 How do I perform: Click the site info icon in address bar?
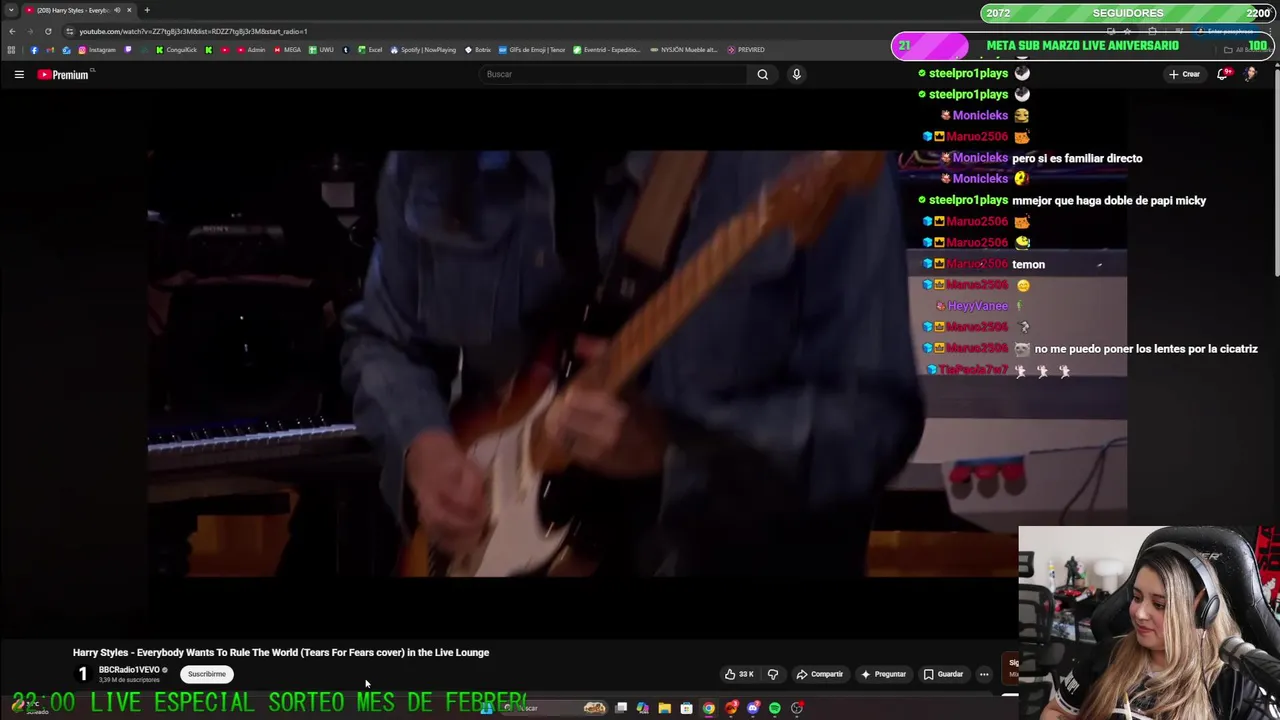69,31
